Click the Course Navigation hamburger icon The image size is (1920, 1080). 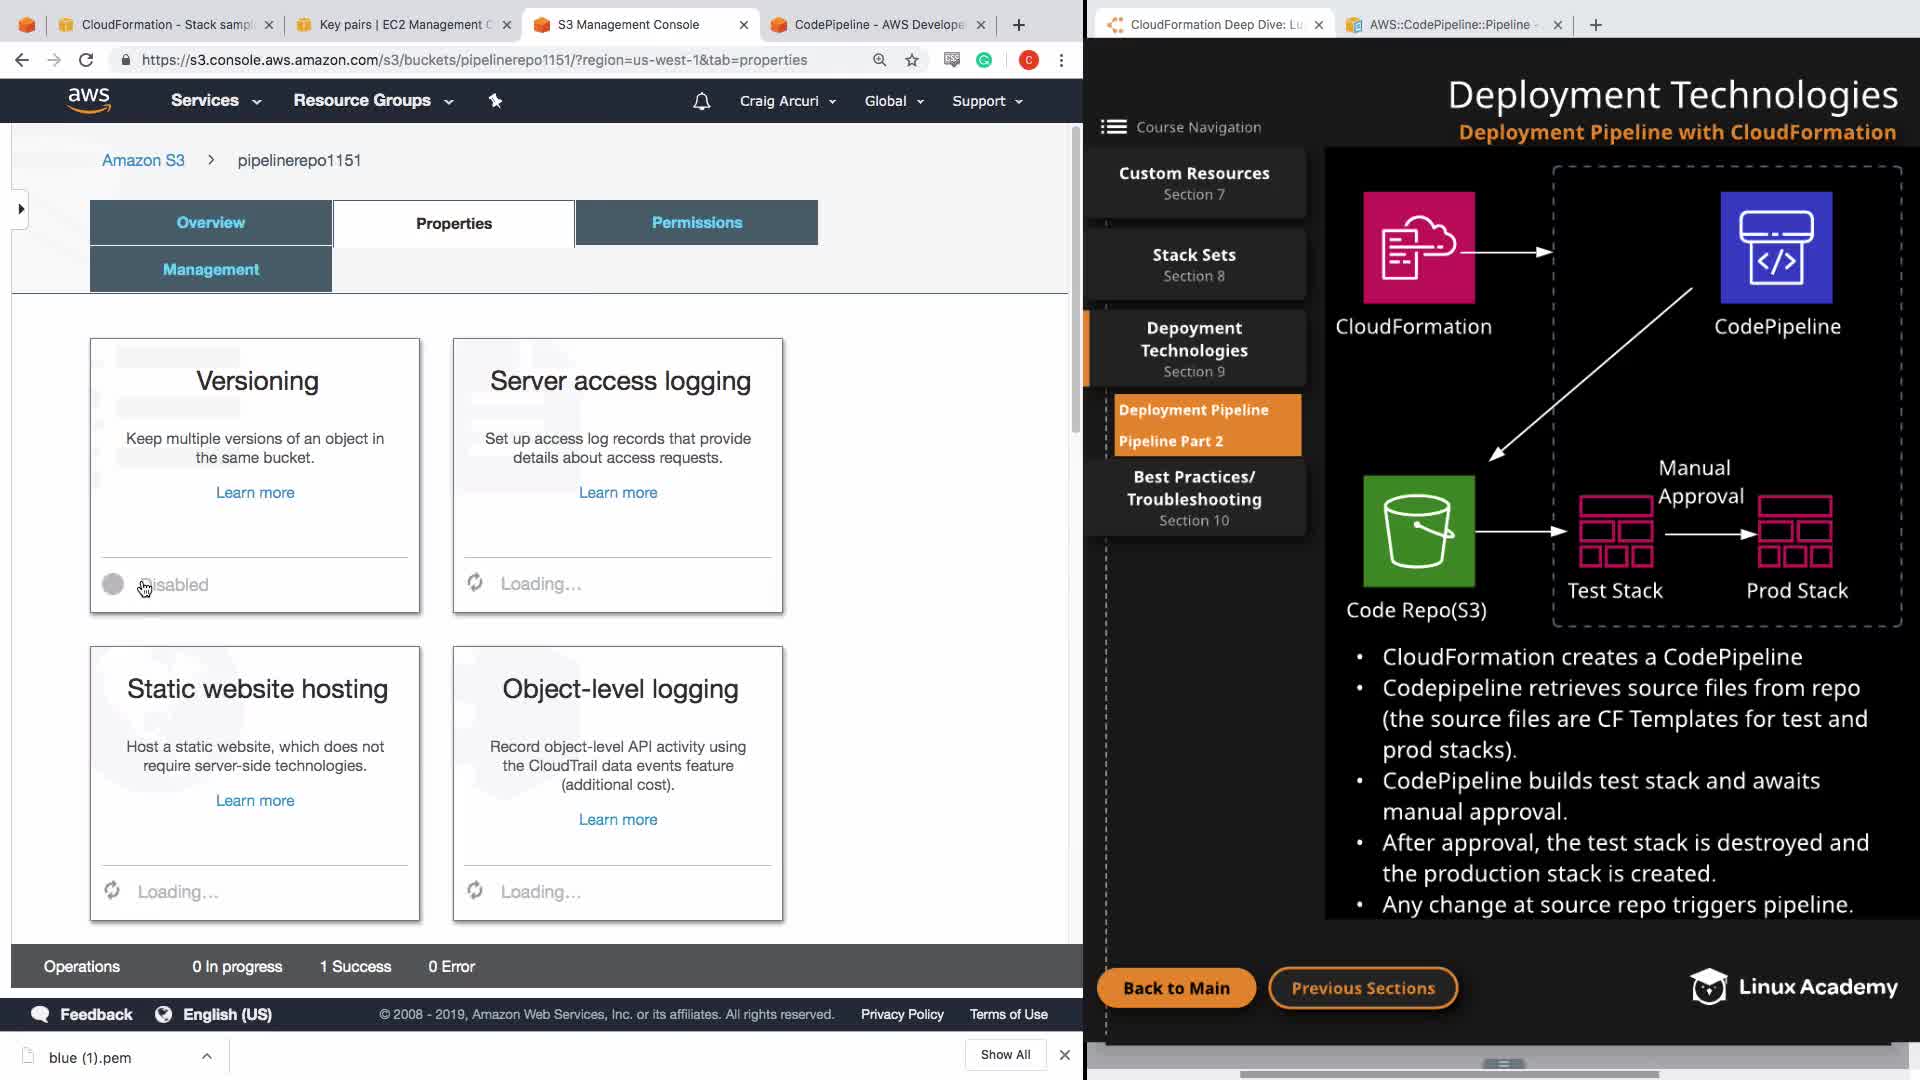(1113, 127)
